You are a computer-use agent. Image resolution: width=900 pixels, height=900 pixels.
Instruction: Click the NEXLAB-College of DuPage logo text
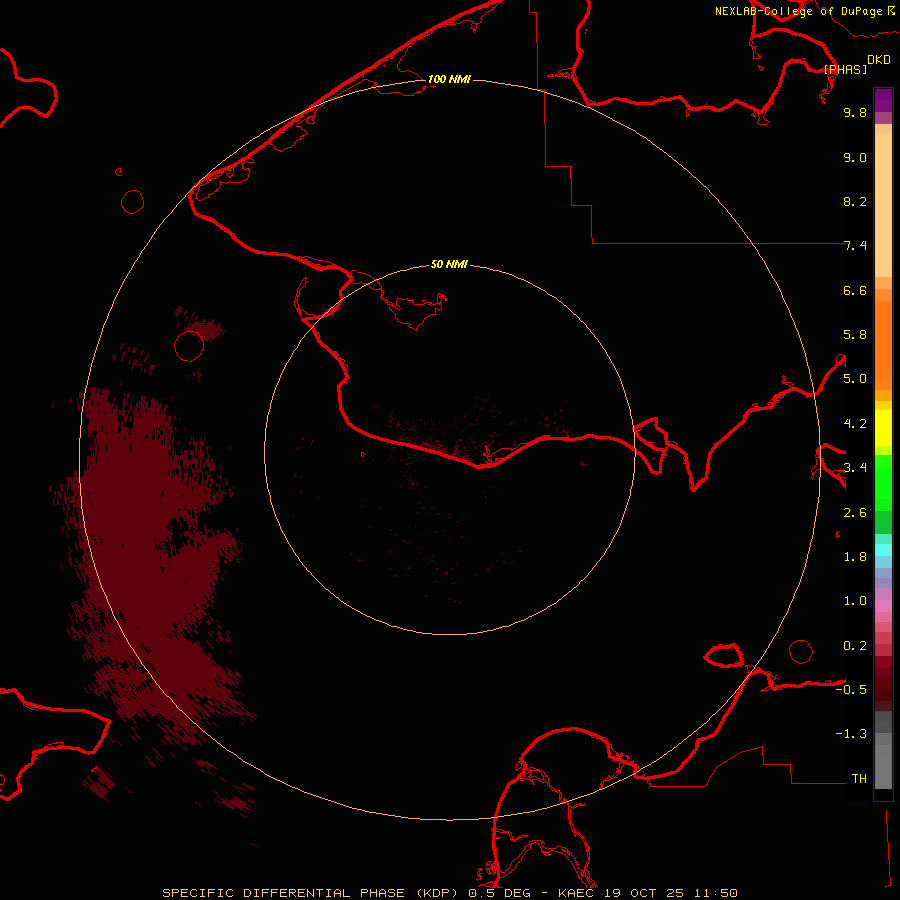pyautogui.click(x=798, y=11)
